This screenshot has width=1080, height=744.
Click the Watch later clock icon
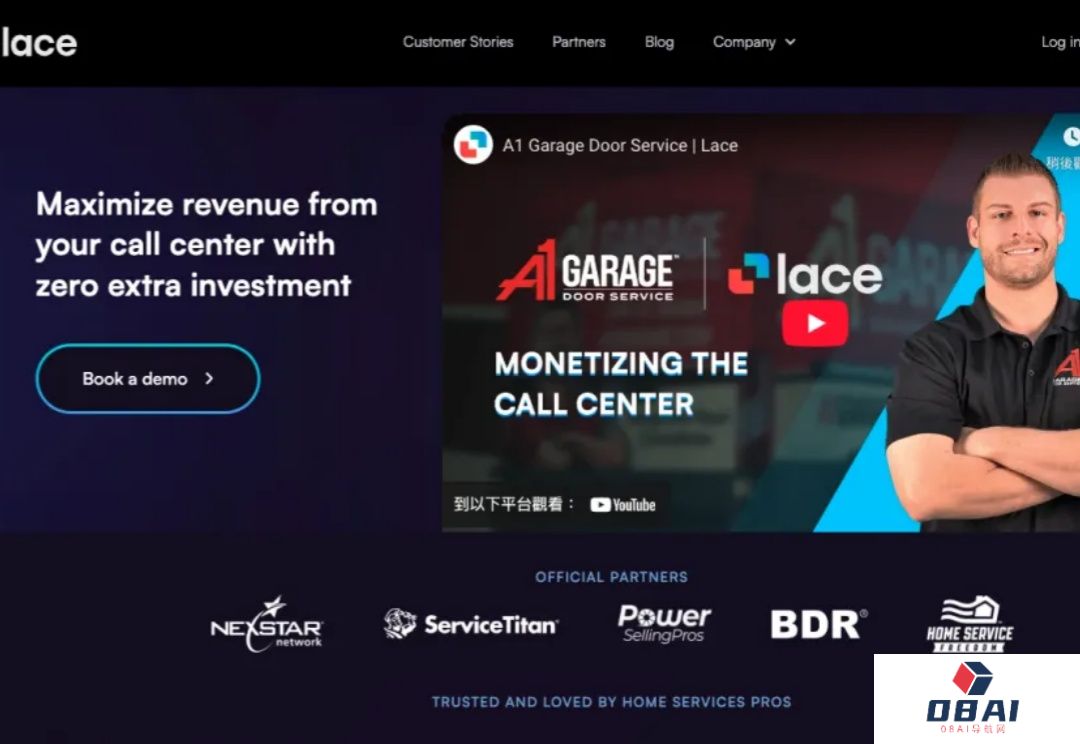(1070, 136)
